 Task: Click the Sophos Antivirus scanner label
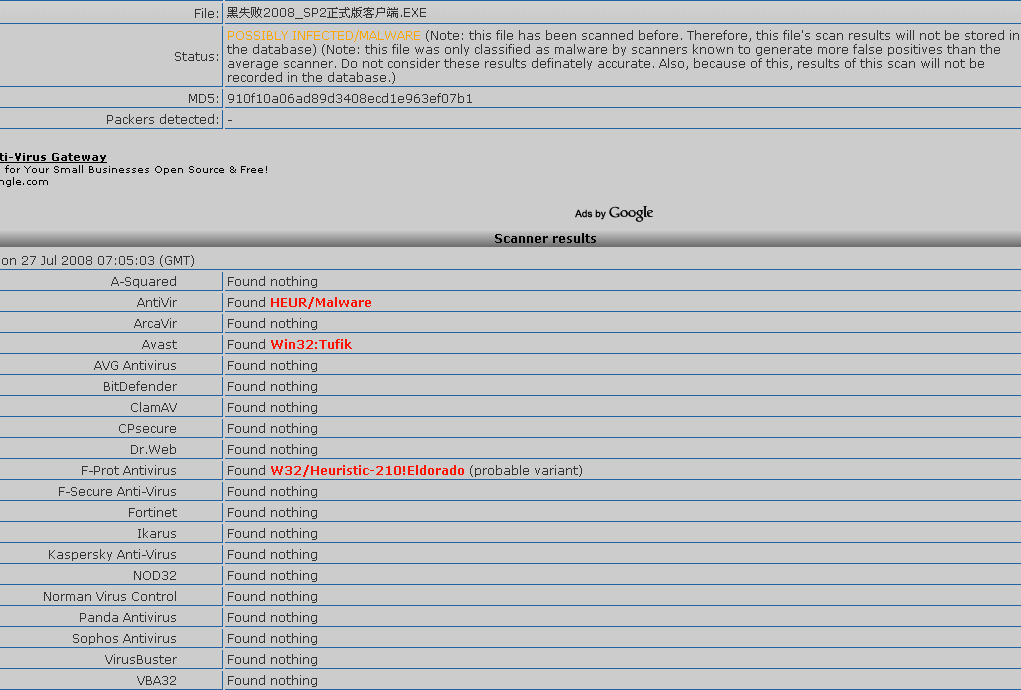click(124, 639)
